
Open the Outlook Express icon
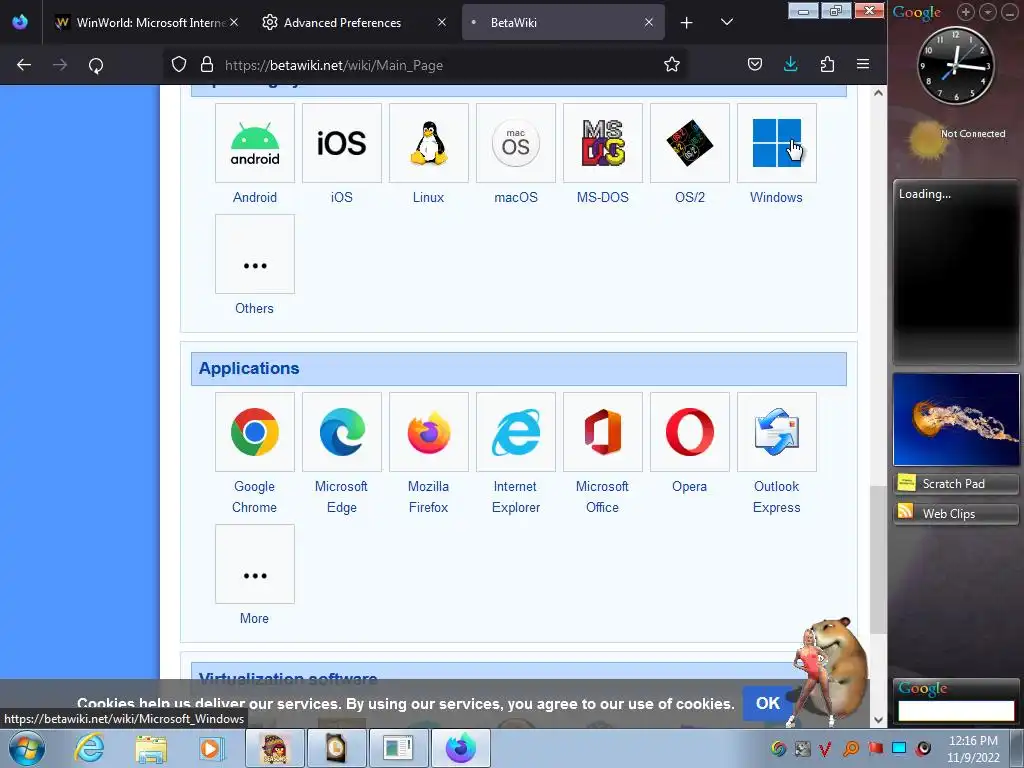(776, 432)
